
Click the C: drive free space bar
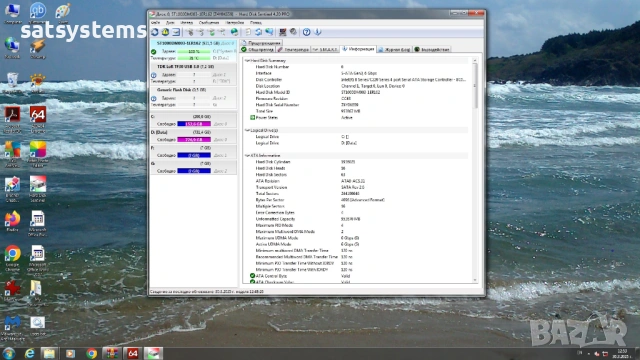click(x=194, y=124)
